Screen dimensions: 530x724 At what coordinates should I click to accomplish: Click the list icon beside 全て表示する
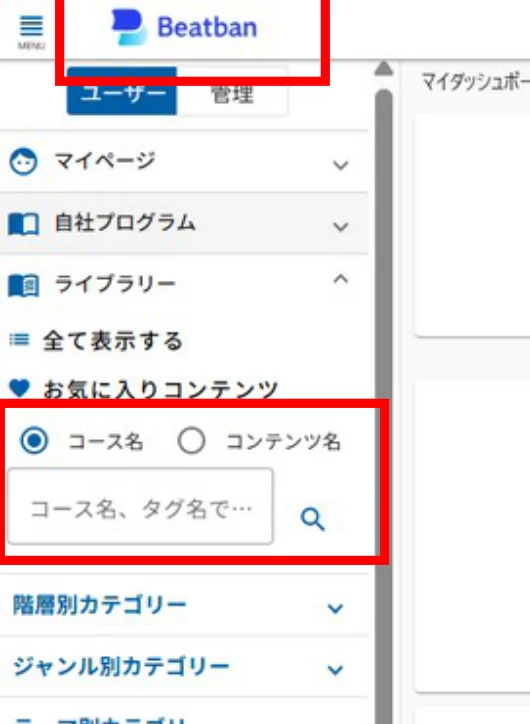coord(19,340)
